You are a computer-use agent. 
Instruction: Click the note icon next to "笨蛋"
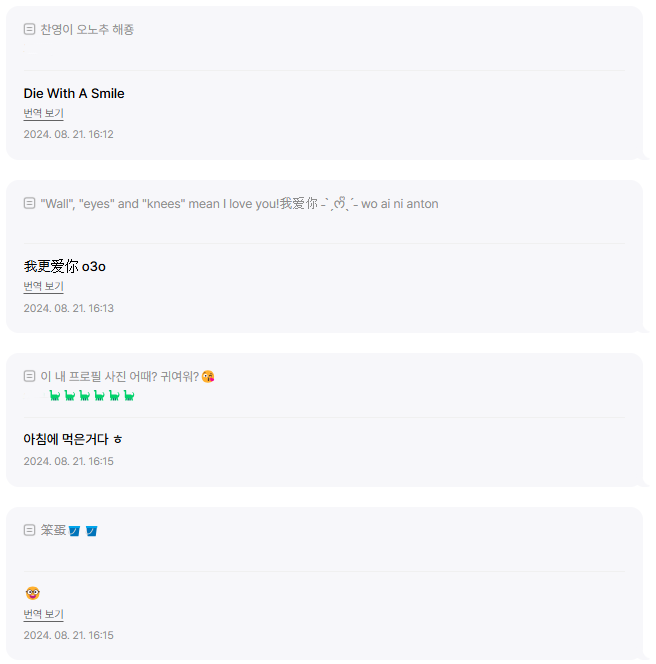(x=29, y=530)
